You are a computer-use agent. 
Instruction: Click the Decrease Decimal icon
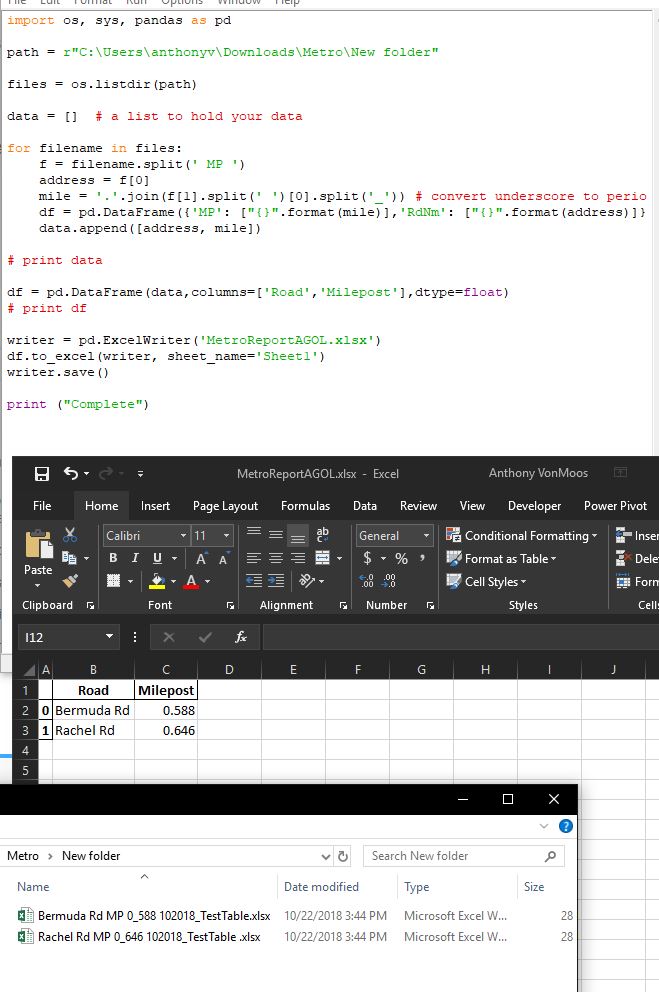click(x=389, y=581)
